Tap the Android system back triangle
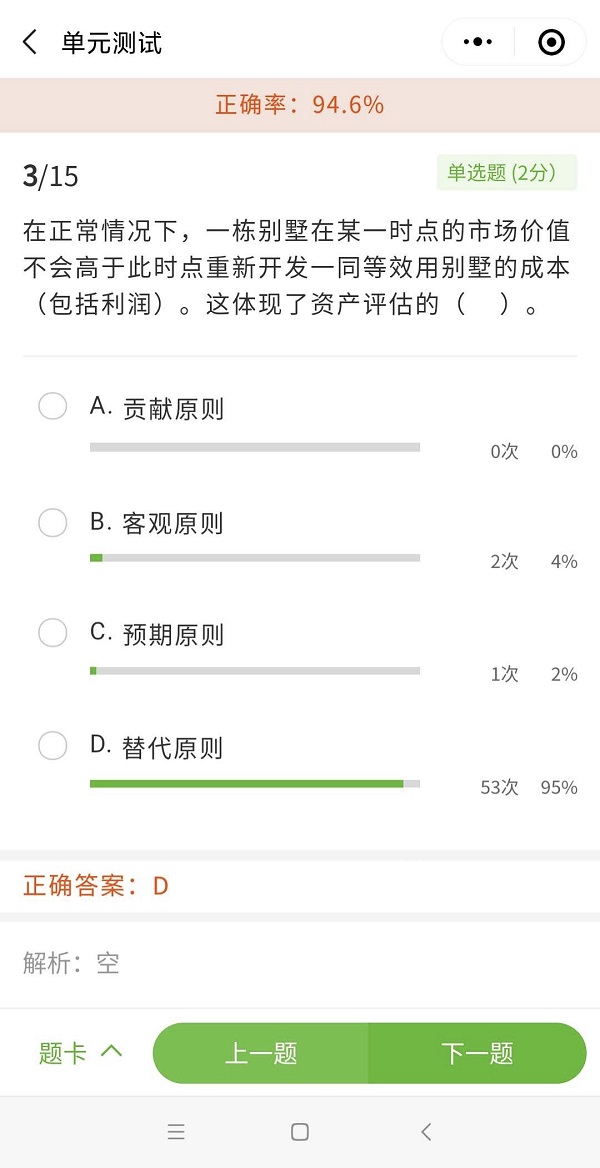This screenshot has height=1168, width=600. click(426, 1132)
